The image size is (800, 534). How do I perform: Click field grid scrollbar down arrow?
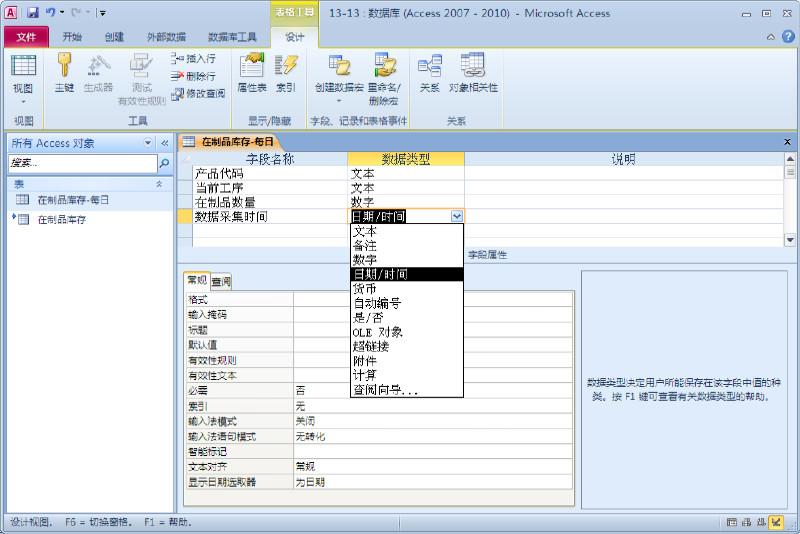[790, 240]
